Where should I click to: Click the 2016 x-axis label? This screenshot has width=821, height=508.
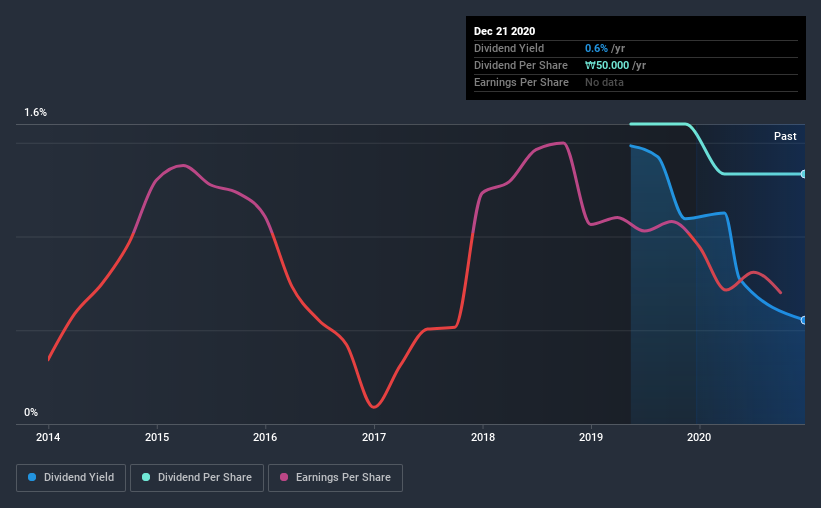click(x=265, y=437)
